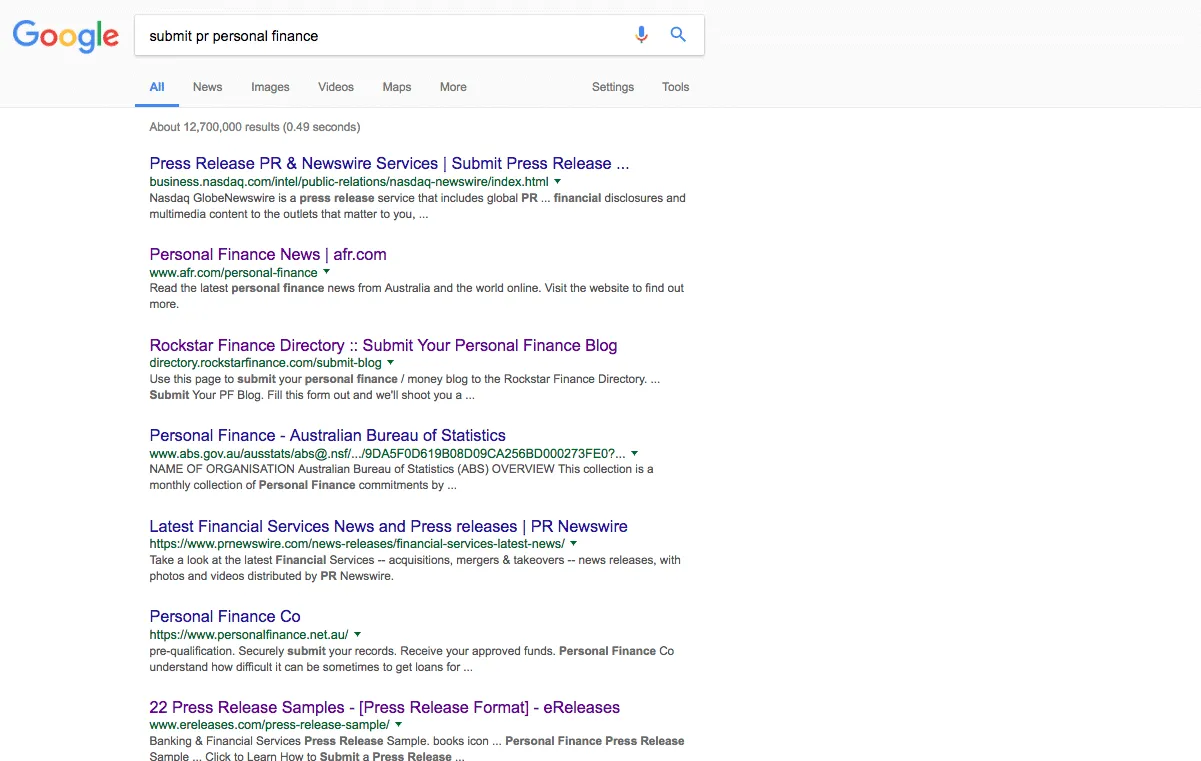Switch to the News tab
The image size is (1201, 761).
(207, 87)
